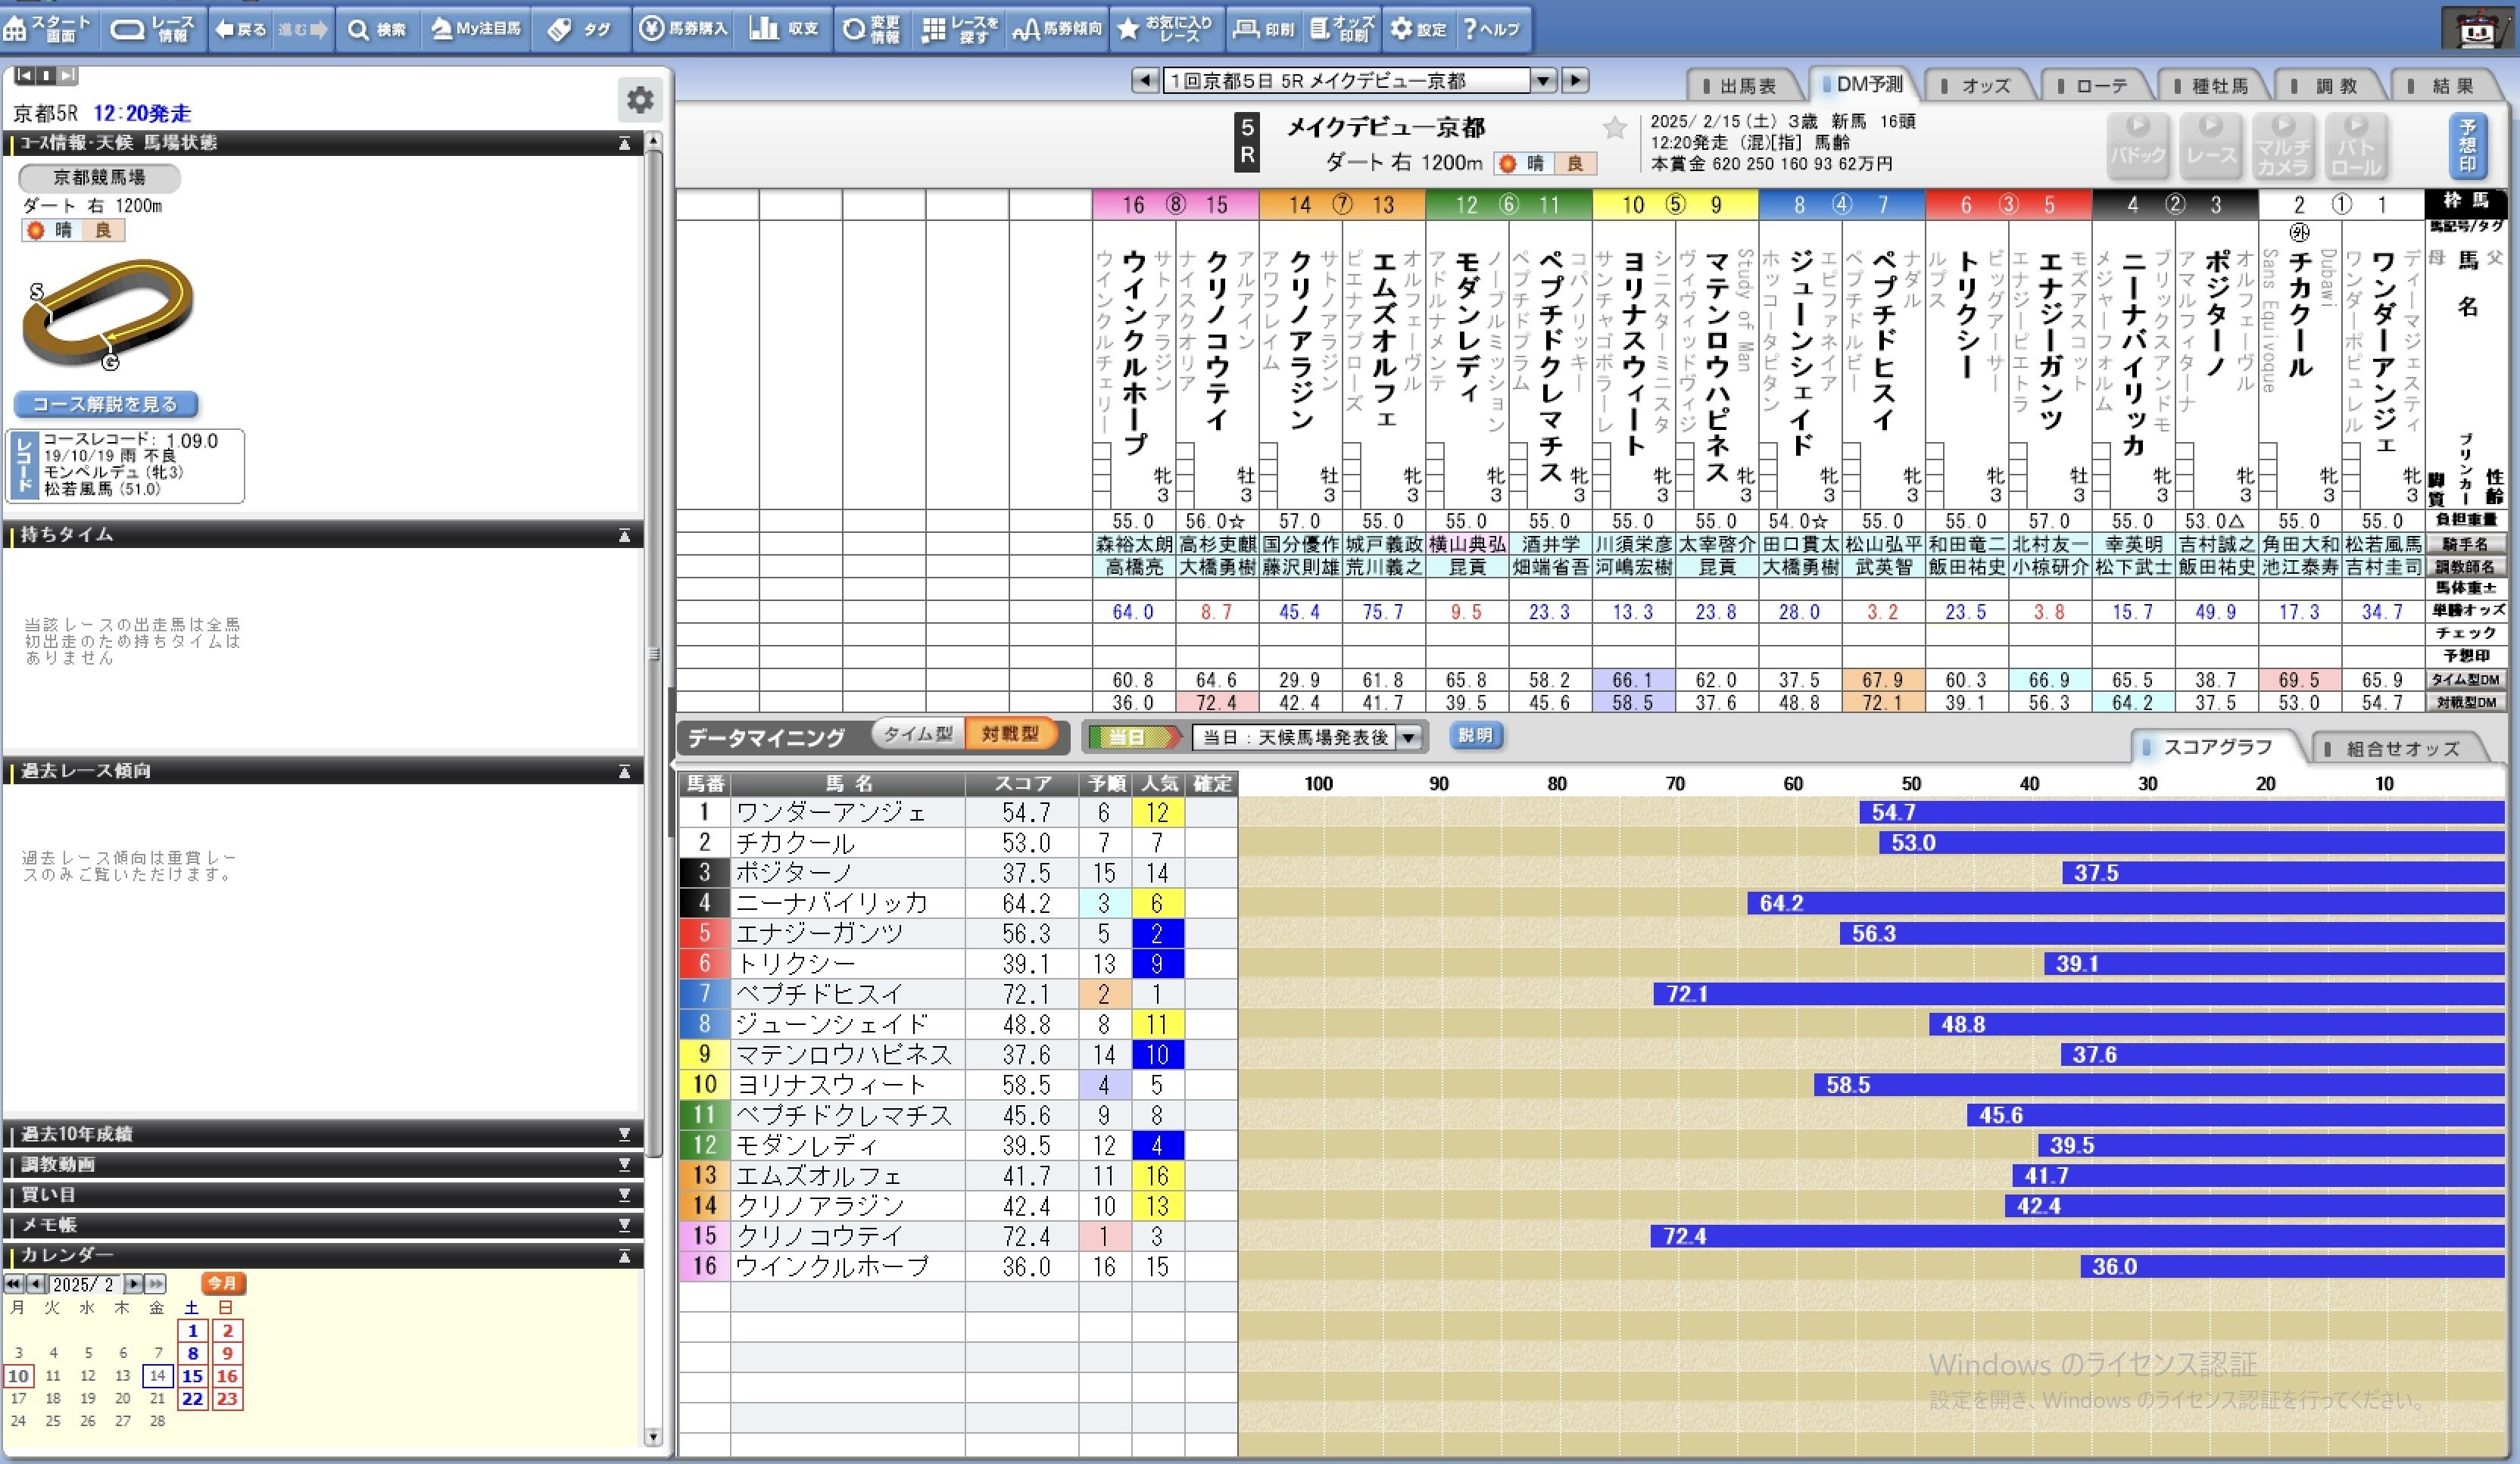Select date 22 in the calendar

192,1399
